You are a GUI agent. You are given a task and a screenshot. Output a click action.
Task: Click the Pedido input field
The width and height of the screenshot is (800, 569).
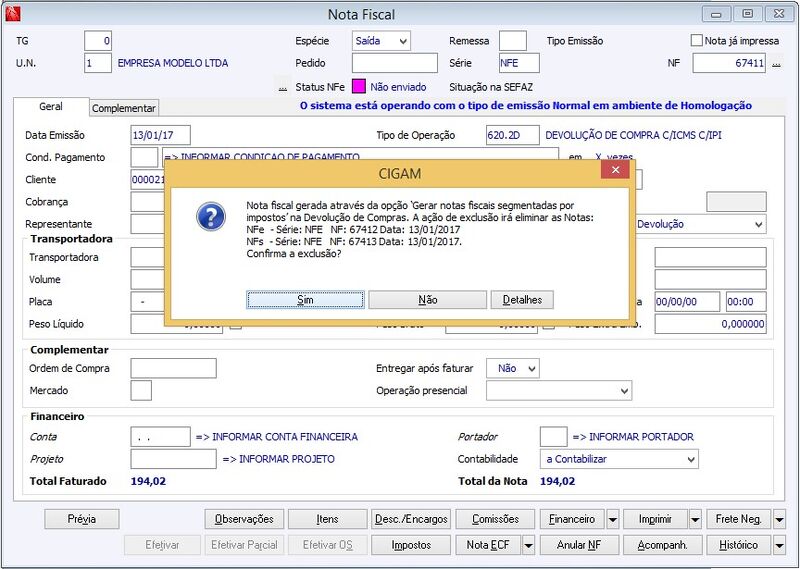point(394,63)
